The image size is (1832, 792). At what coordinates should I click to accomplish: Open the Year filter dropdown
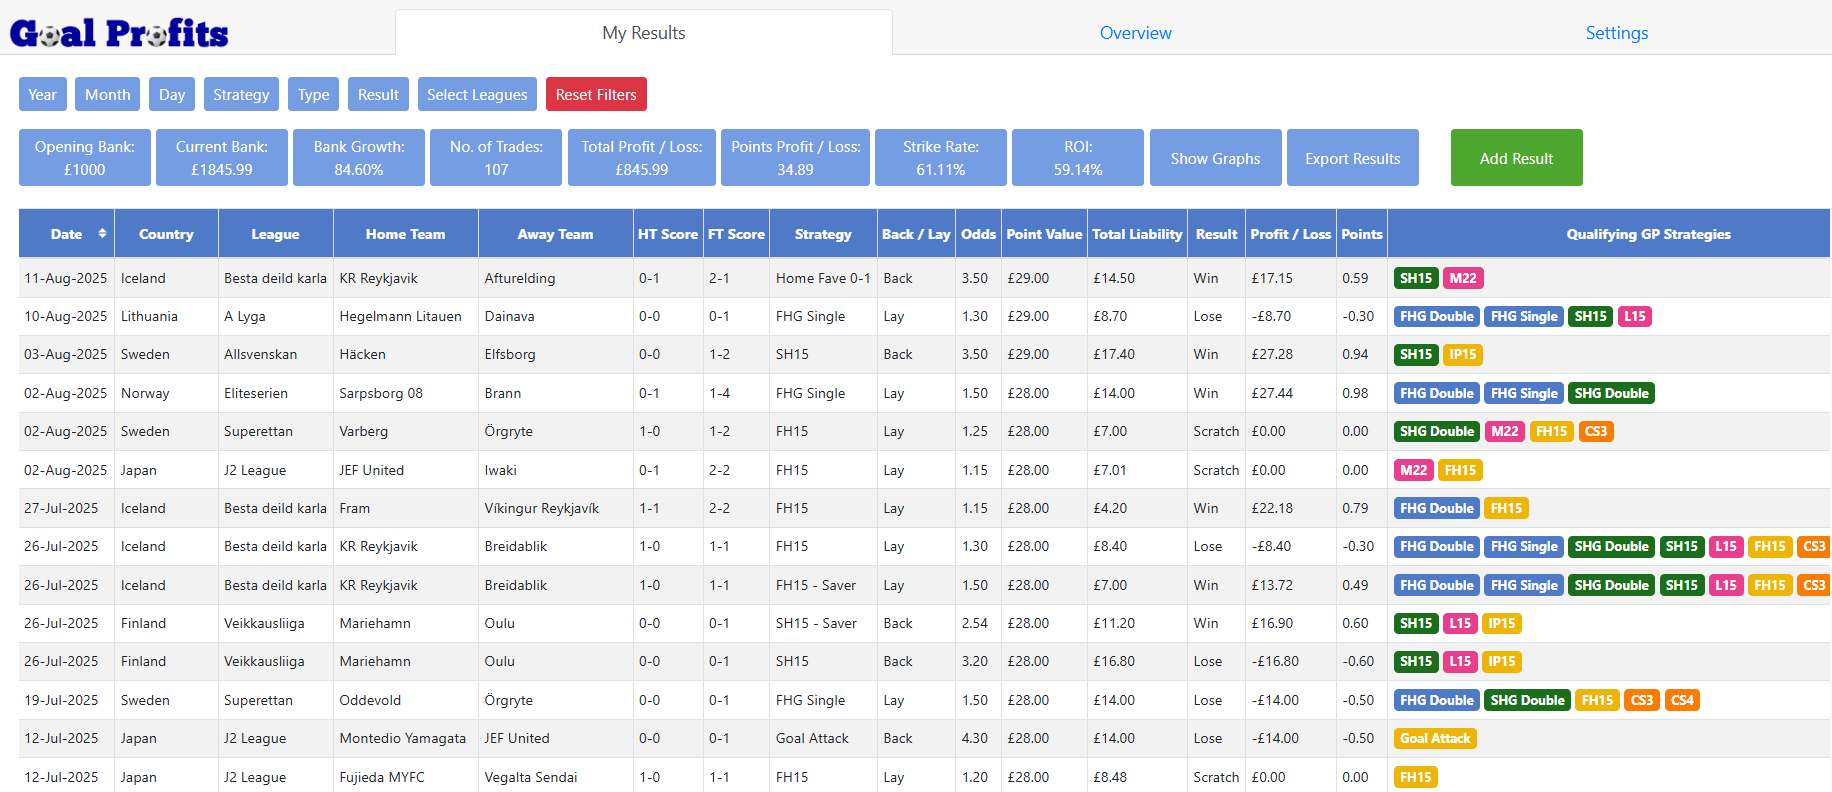tap(42, 95)
